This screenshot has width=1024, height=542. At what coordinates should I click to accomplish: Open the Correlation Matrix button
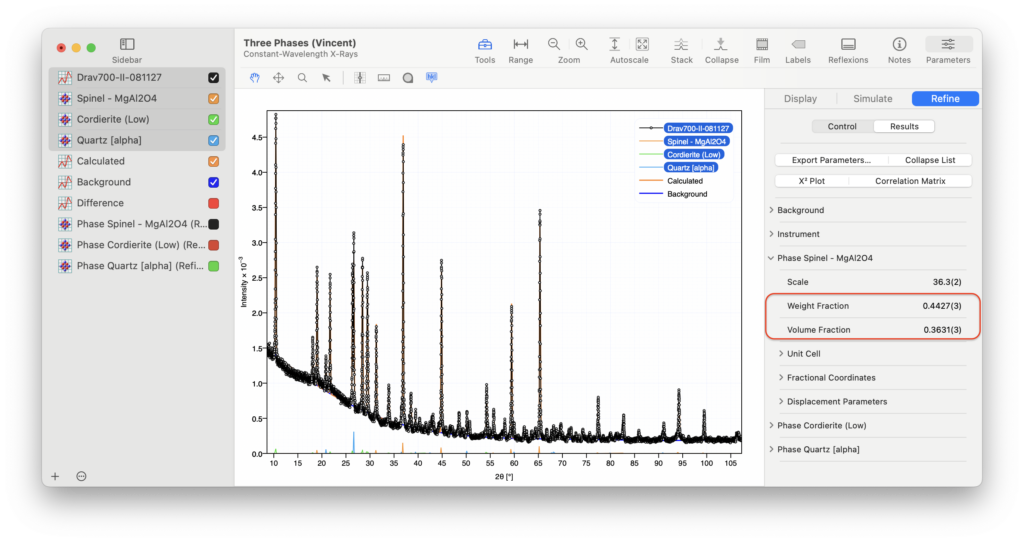910,181
